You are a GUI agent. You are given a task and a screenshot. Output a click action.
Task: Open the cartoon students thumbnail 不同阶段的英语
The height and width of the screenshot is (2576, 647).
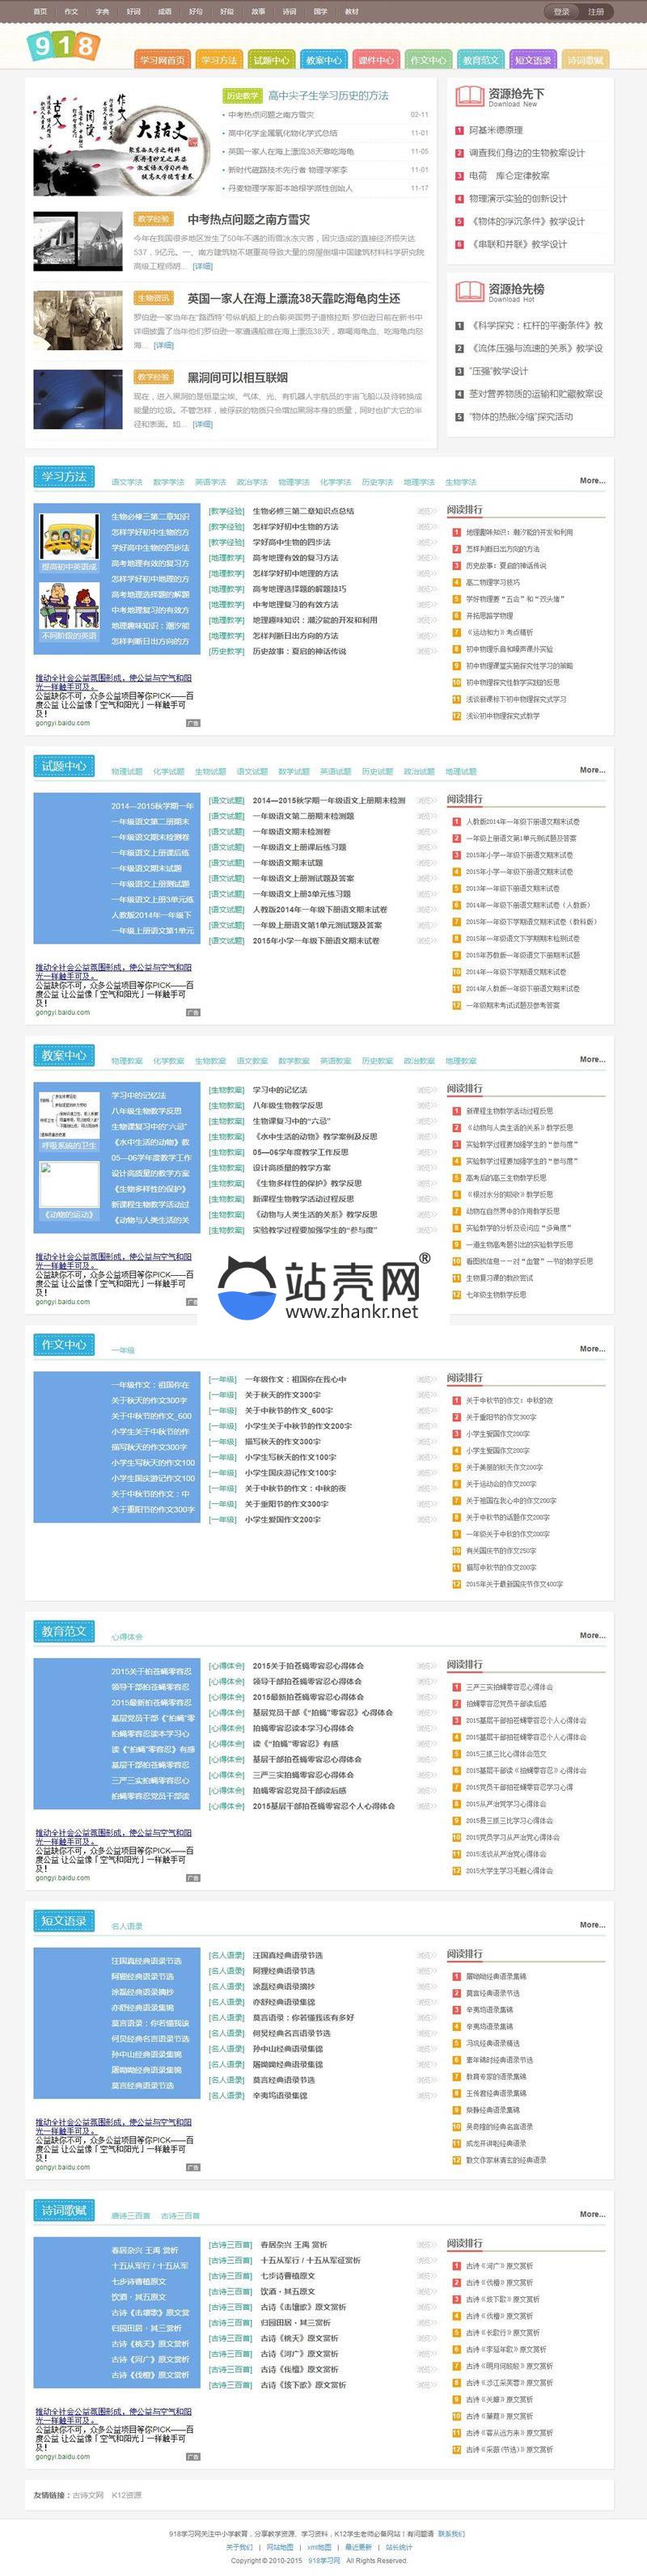pyautogui.click(x=69, y=611)
